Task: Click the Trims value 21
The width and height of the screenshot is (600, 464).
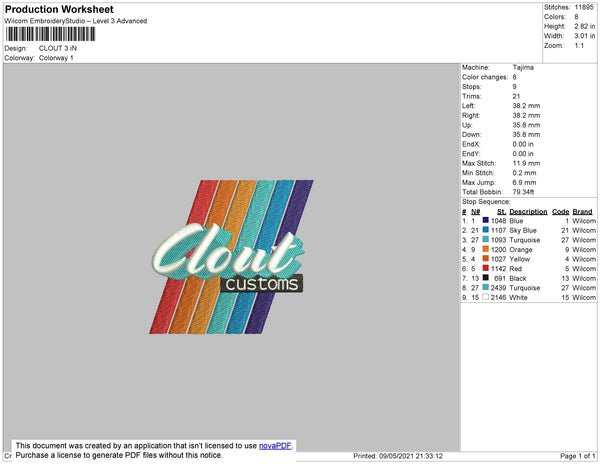Action: pyautogui.click(x=516, y=96)
